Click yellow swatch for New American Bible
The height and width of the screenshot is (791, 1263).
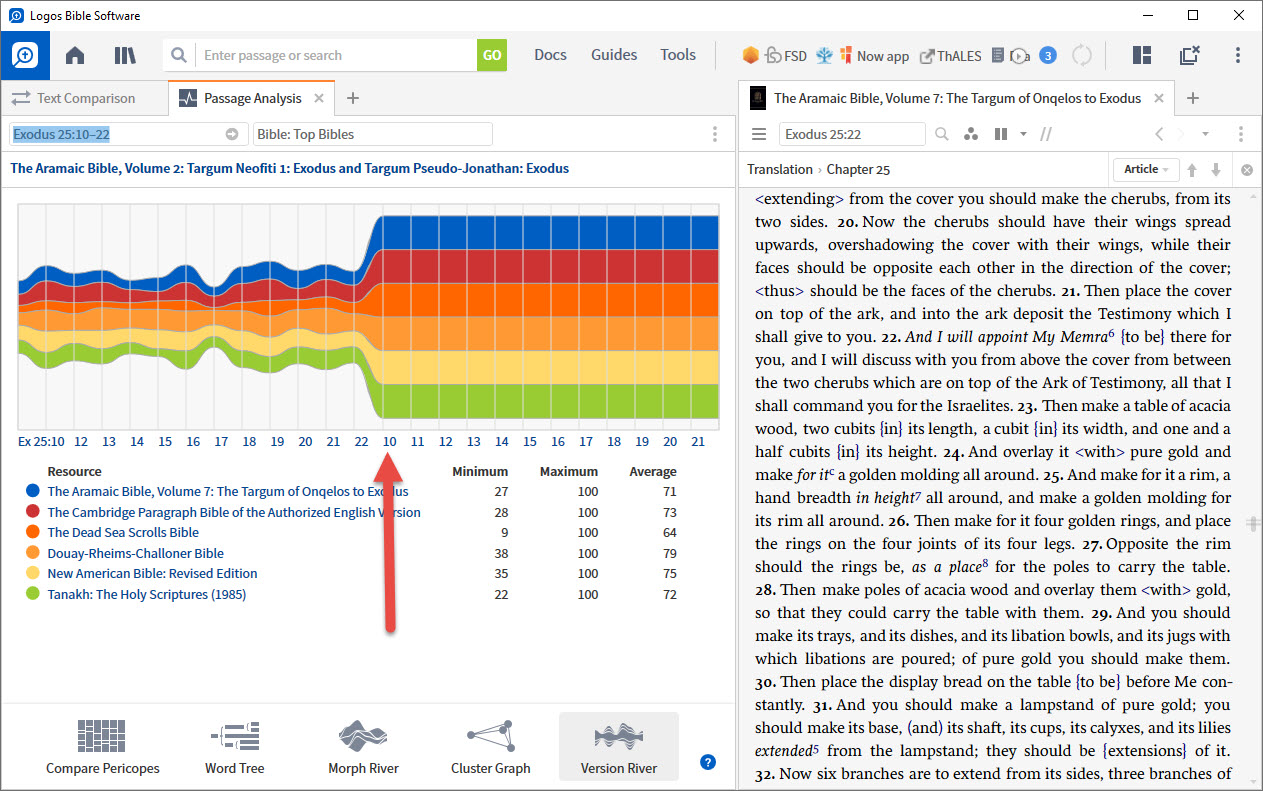(33, 573)
